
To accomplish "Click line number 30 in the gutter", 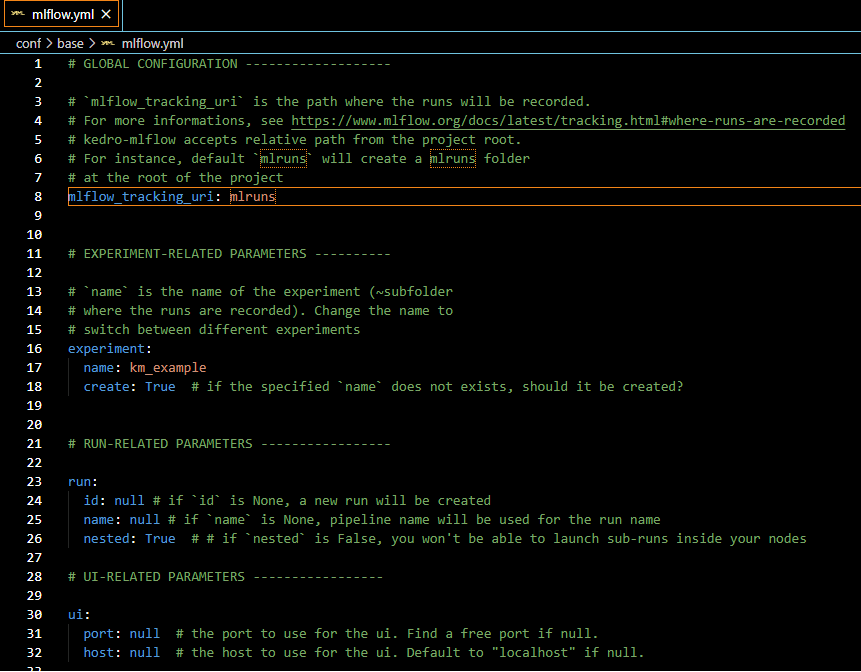I will coord(34,614).
